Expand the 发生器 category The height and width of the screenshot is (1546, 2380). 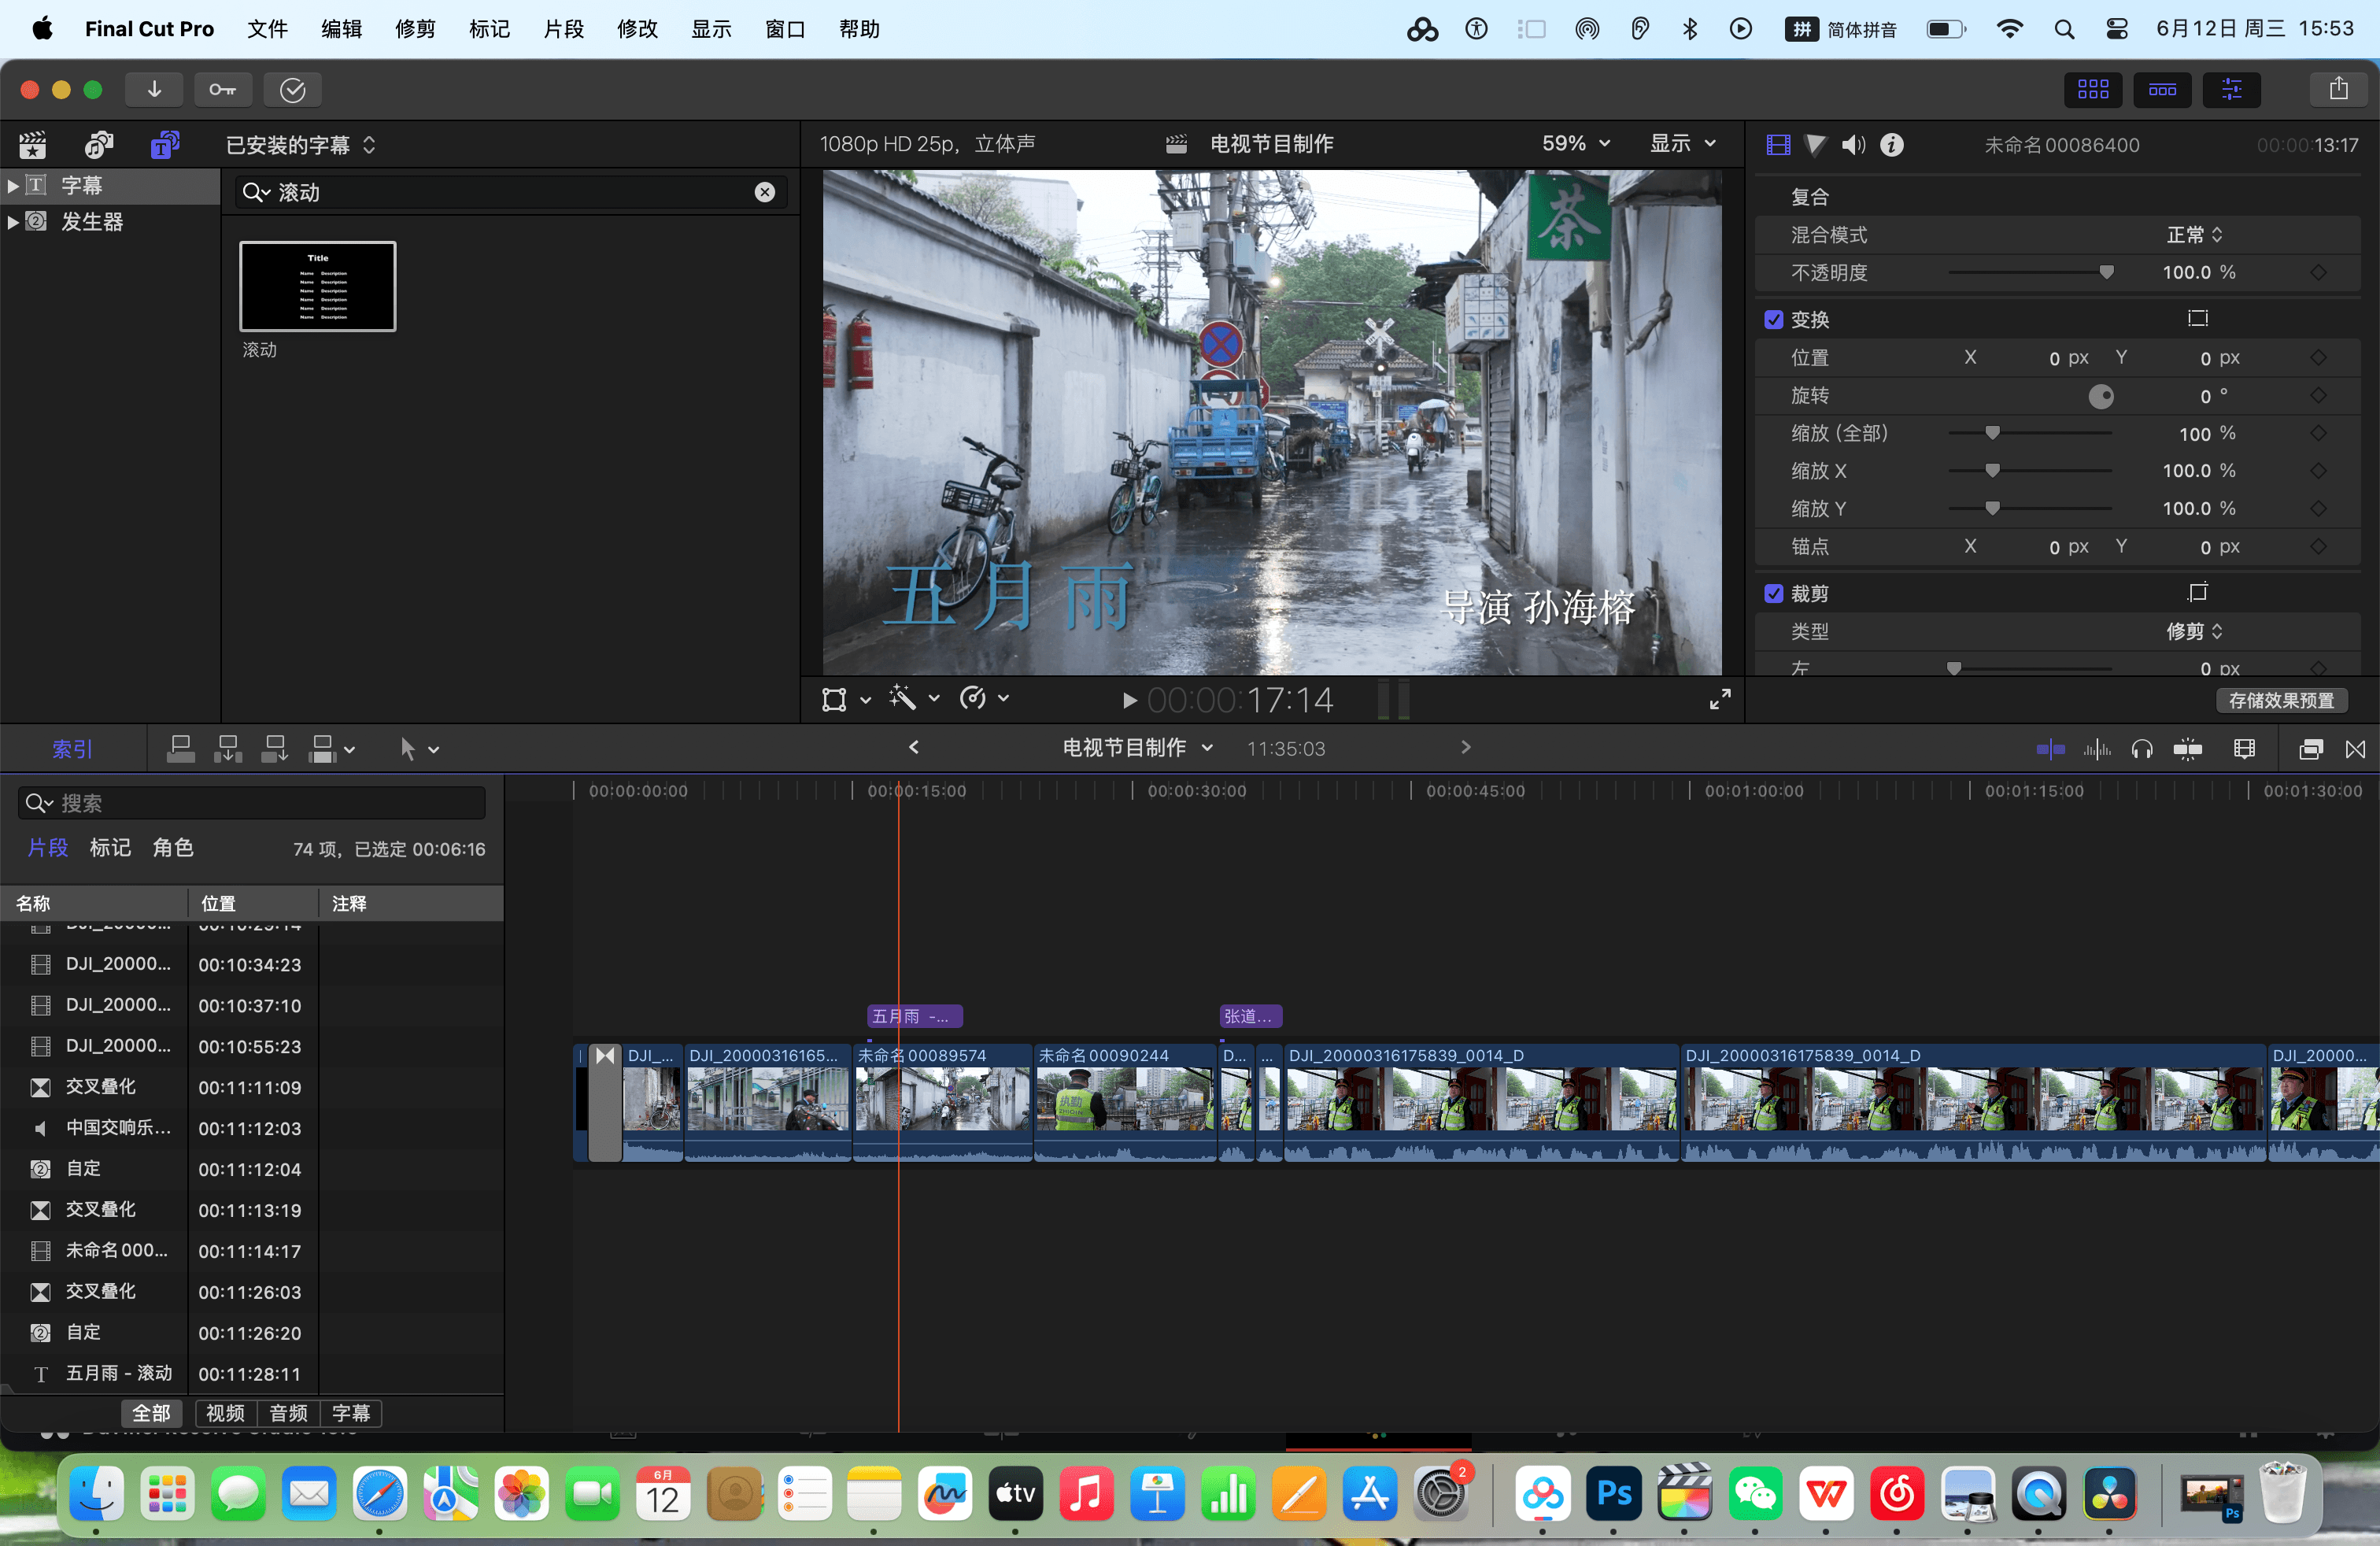(x=13, y=222)
